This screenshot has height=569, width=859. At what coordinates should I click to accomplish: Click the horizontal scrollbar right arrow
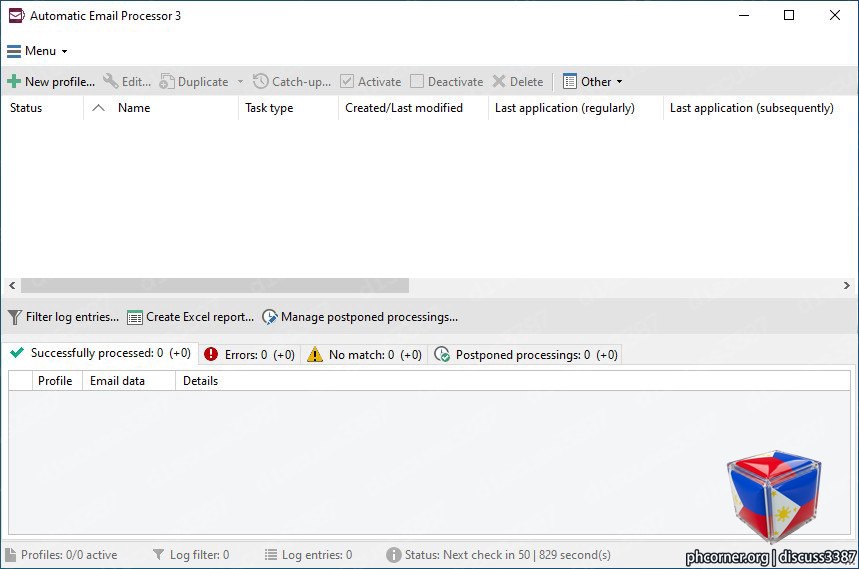[846, 285]
